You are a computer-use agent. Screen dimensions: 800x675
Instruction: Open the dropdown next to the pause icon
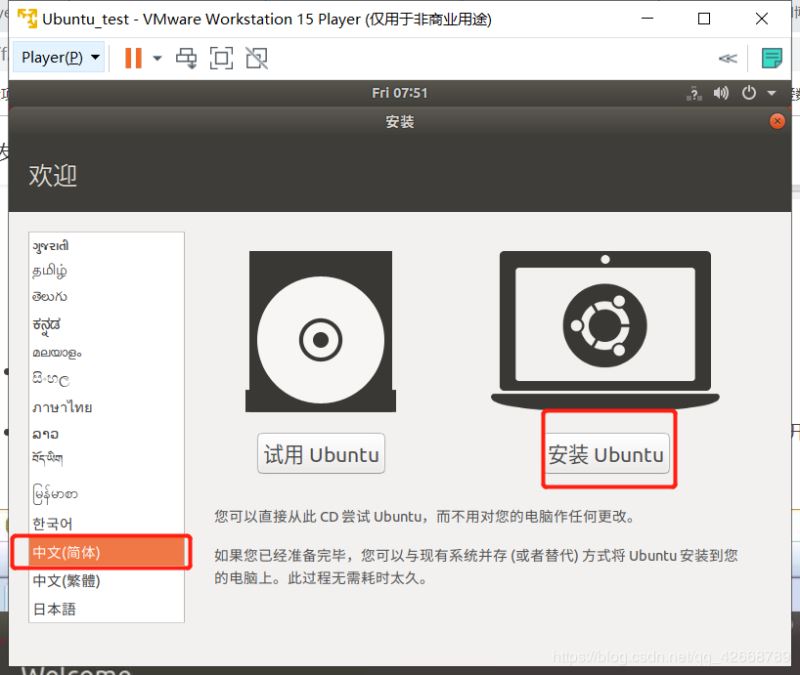coord(157,58)
